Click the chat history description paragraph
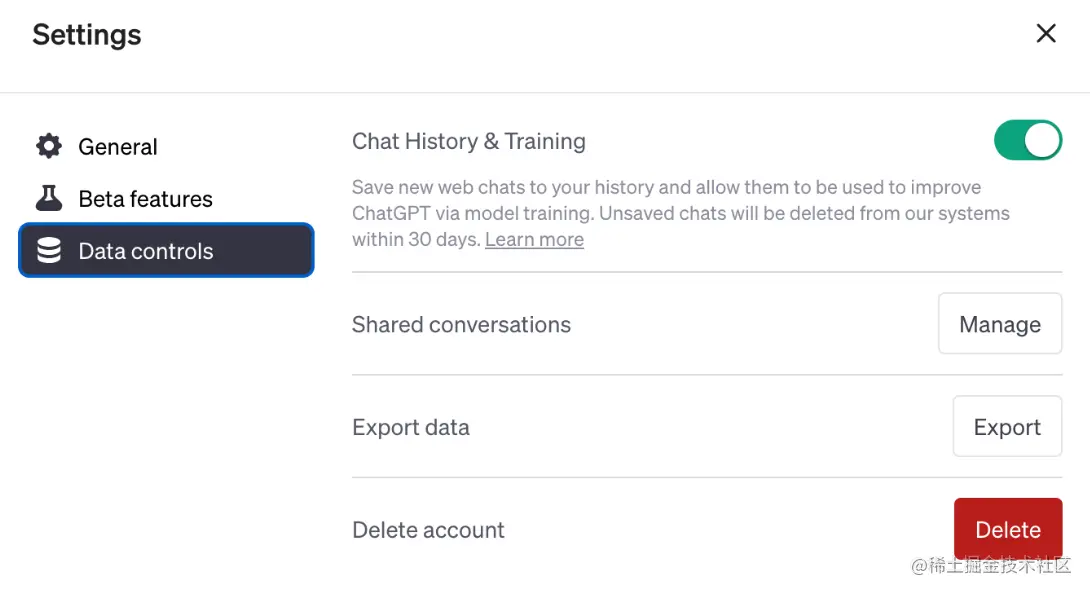Image resolution: width=1090 pixels, height=594 pixels. click(681, 213)
